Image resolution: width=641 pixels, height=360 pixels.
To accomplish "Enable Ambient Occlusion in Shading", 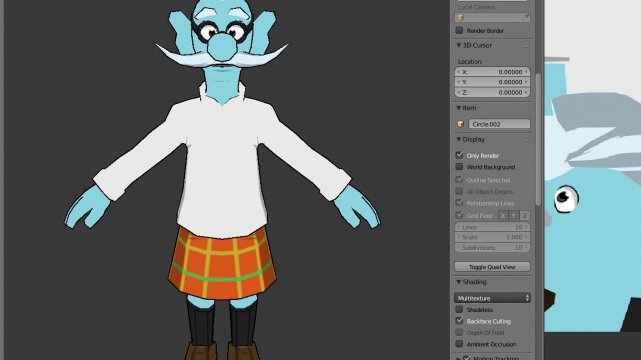I will pos(459,344).
